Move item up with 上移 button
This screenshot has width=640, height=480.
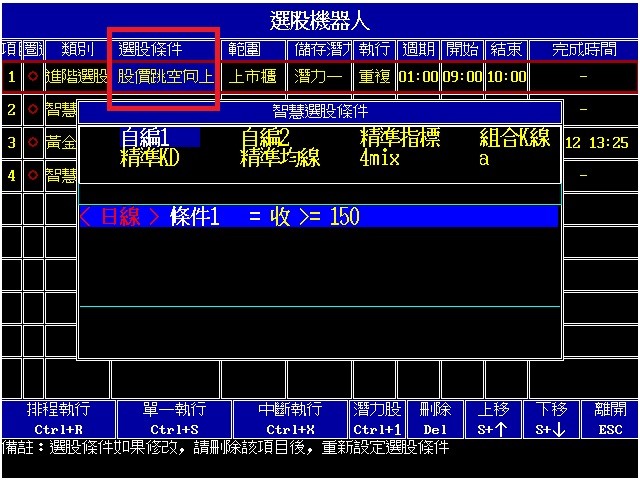(x=493, y=419)
